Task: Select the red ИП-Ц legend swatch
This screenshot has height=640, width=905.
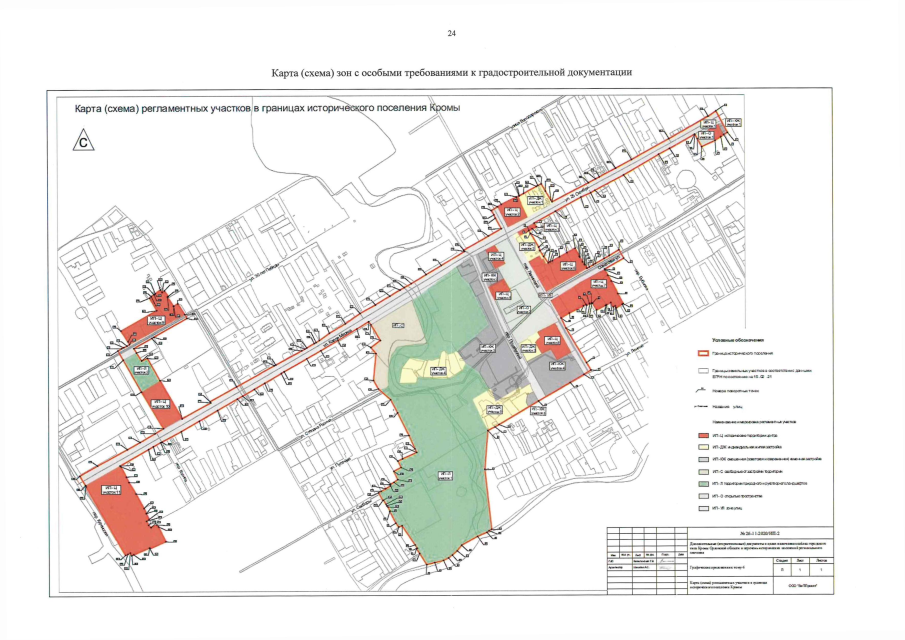Action: click(x=702, y=436)
